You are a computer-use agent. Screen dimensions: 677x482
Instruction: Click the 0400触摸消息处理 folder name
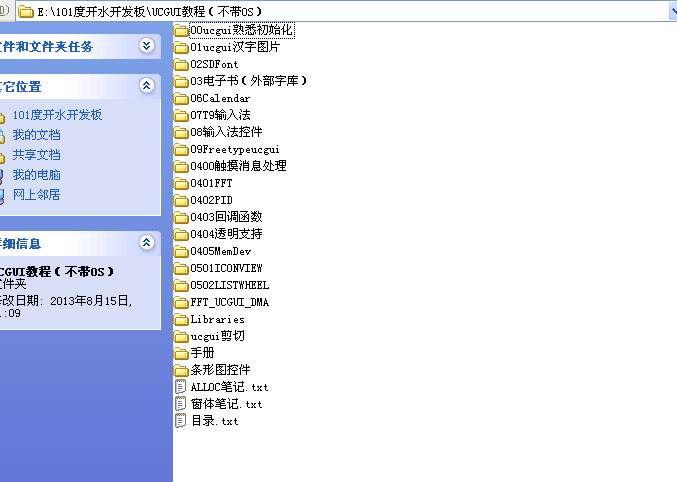tap(238, 166)
